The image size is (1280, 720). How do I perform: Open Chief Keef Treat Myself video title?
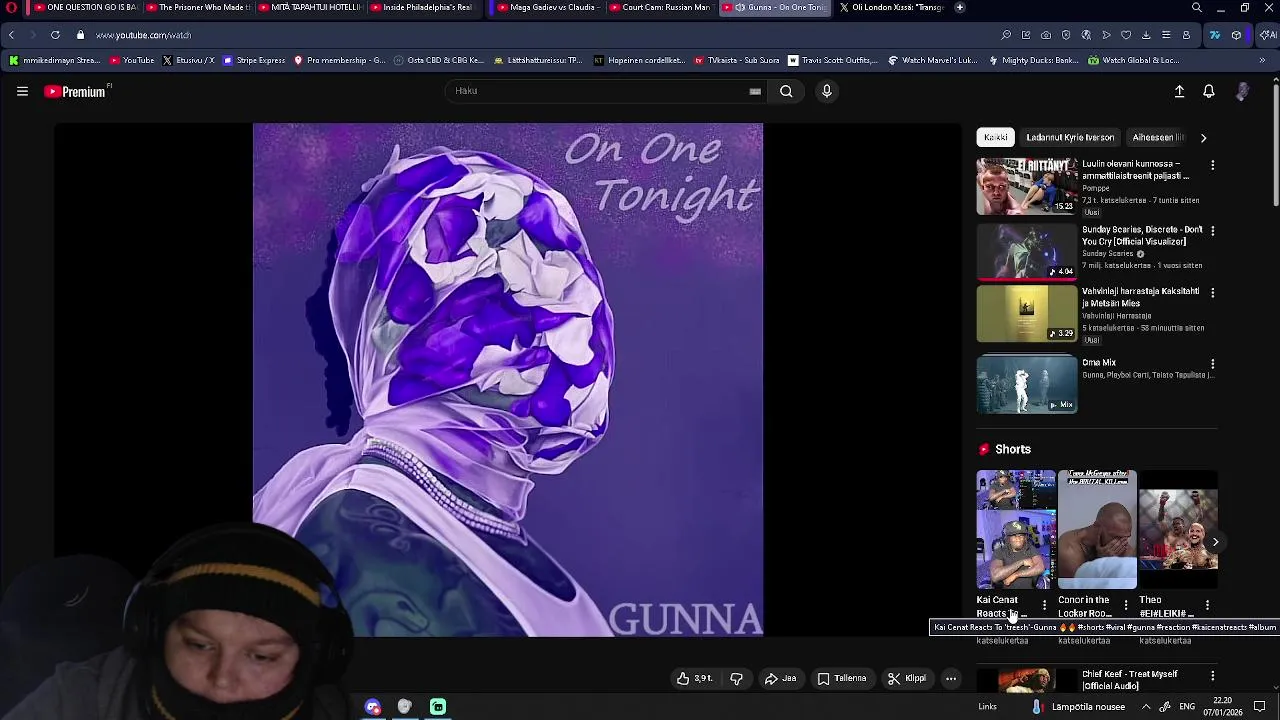click(1129, 680)
